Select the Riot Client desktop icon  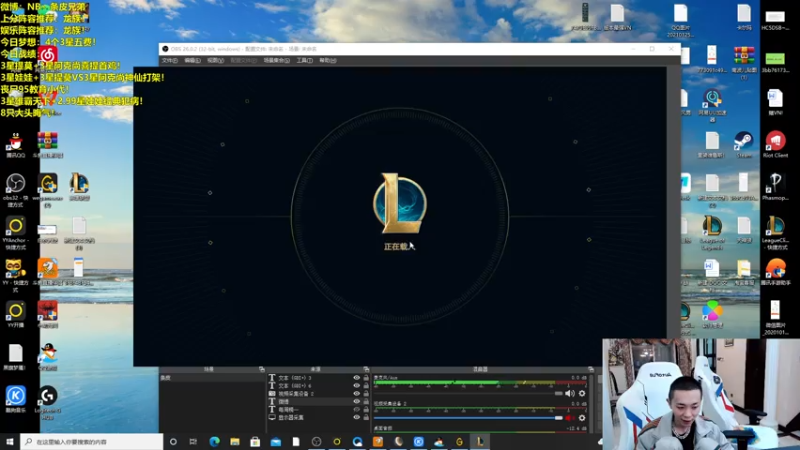775,145
